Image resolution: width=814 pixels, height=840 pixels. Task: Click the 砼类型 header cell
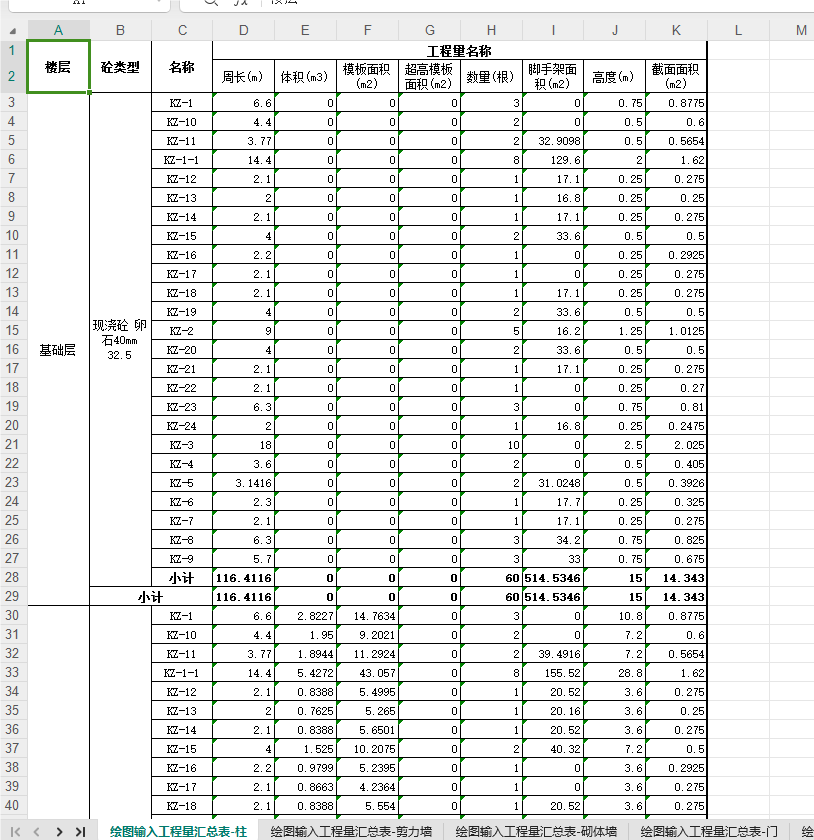click(x=120, y=67)
